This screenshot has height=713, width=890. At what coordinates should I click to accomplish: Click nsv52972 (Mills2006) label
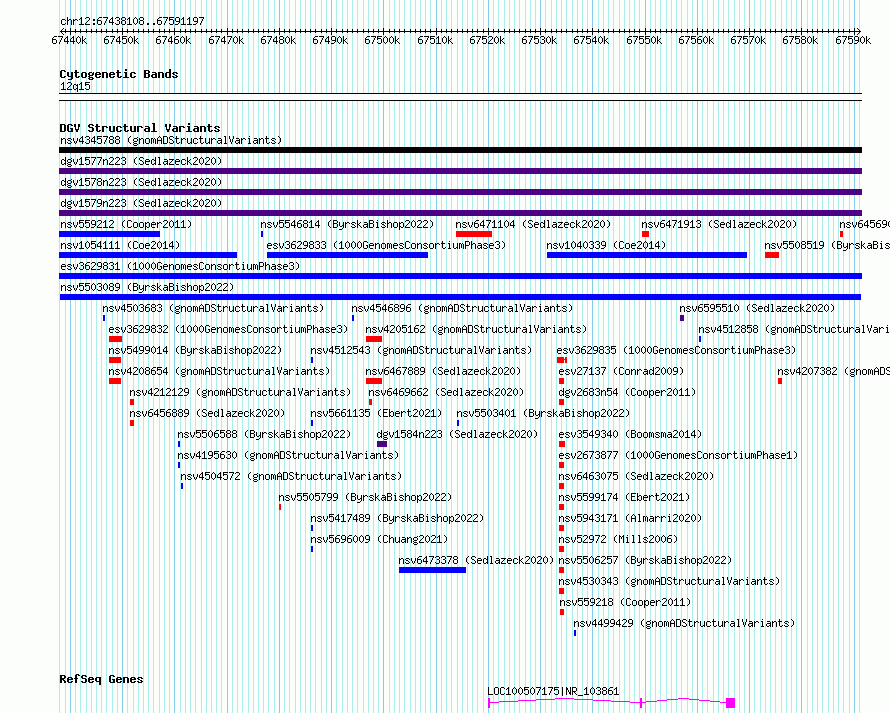pos(618,539)
